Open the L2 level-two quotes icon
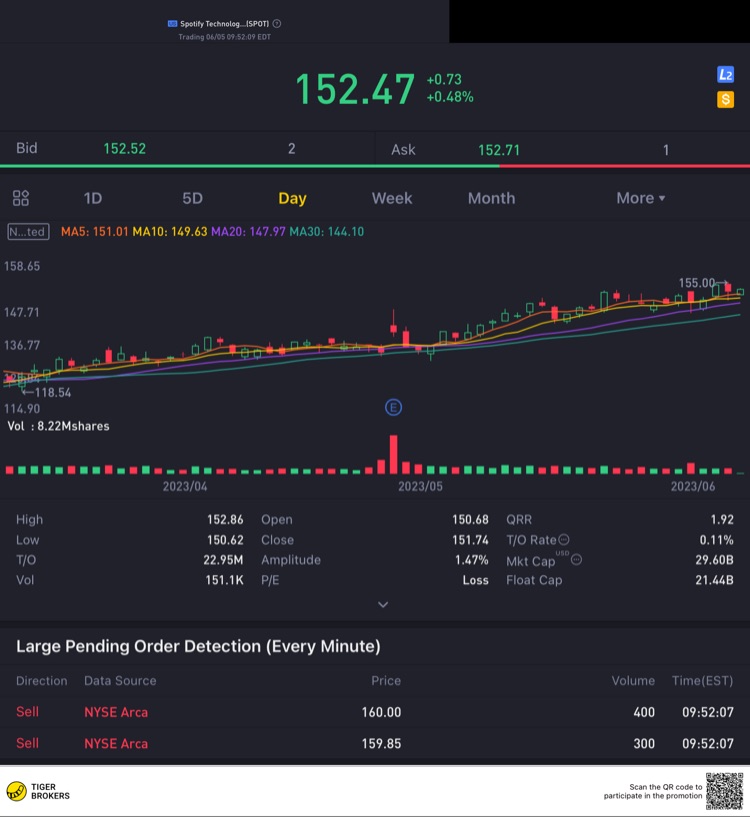750x817 pixels. click(x=725, y=75)
